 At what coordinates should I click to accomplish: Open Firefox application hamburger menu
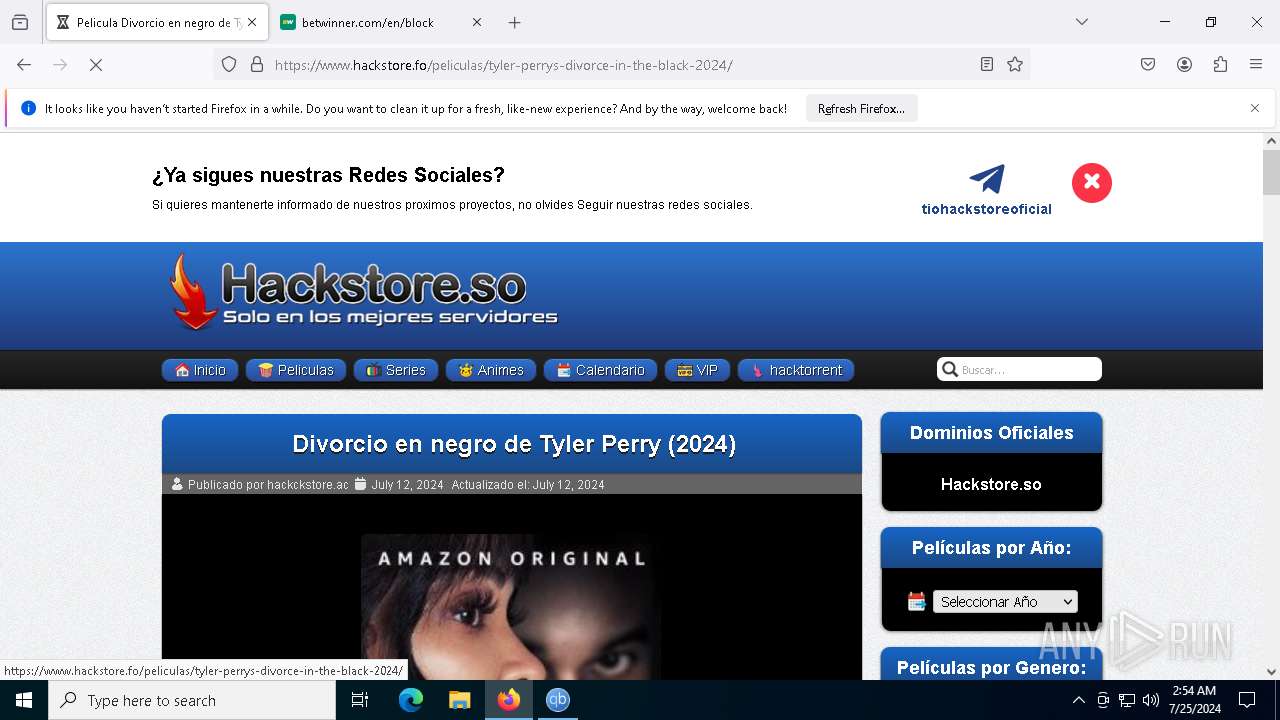[1256, 65]
